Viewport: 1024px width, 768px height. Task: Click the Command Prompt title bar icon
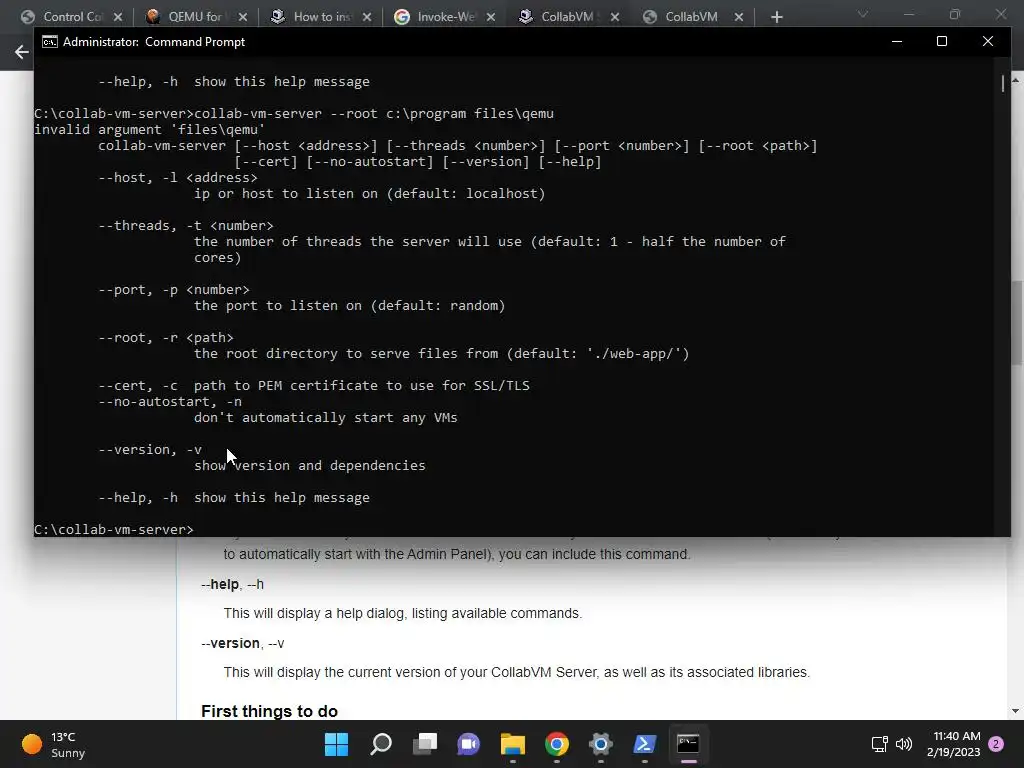click(50, 42)
